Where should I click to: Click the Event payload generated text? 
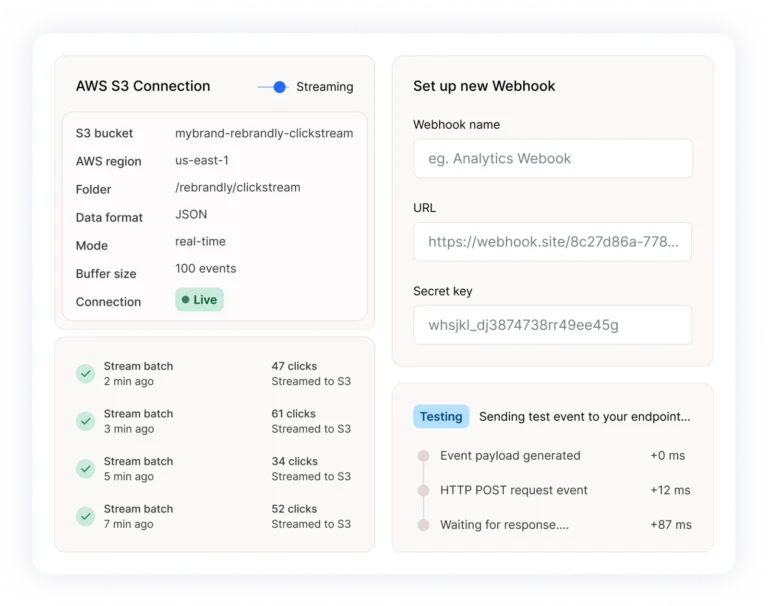(x=510, y=456)
